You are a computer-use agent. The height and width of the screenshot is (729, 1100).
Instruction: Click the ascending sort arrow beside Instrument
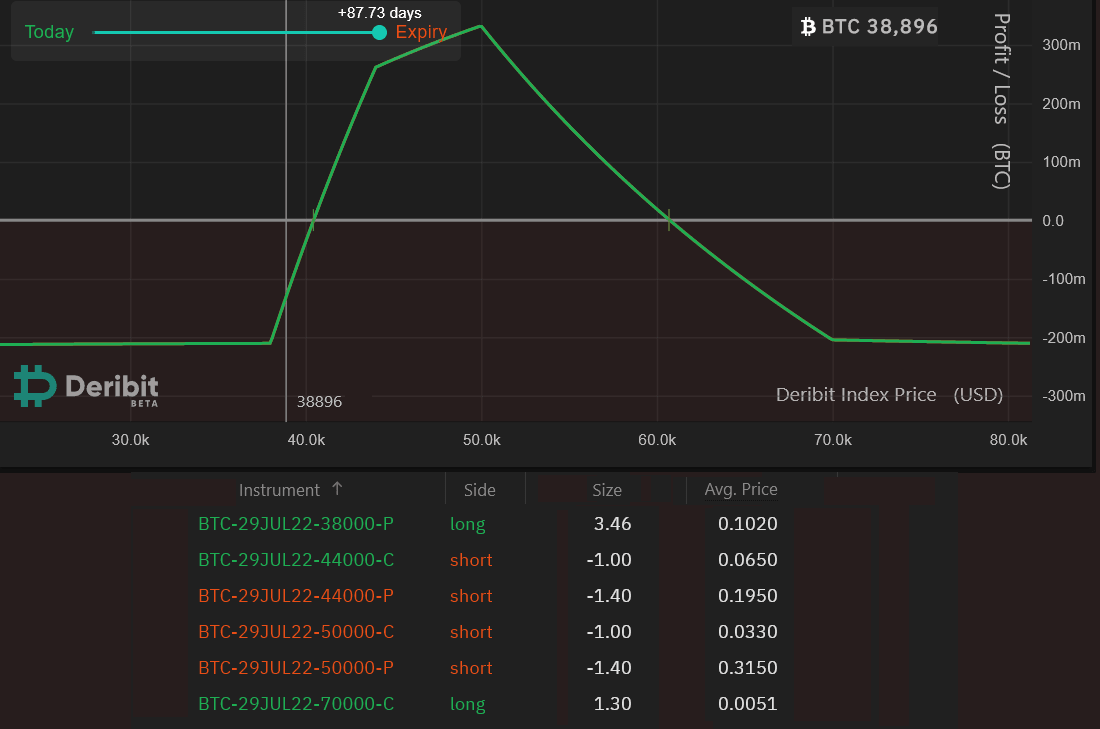tap(338, 489)
